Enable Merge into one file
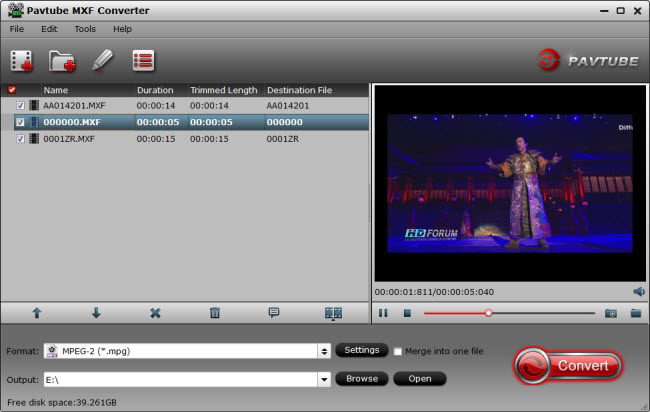Image resolution: width=650 pixels, height=412 pixels. (x=398, y=351)
